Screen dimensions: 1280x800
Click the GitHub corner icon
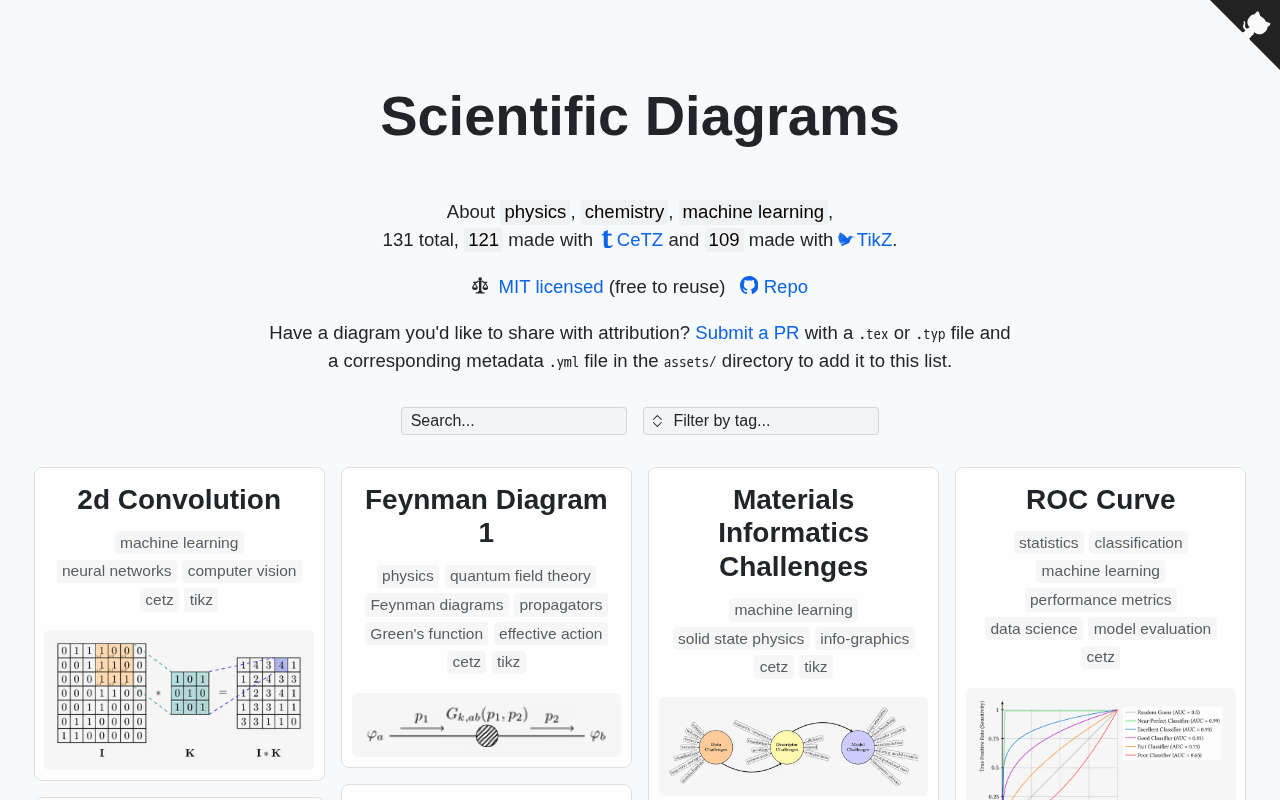(1255, 24)
